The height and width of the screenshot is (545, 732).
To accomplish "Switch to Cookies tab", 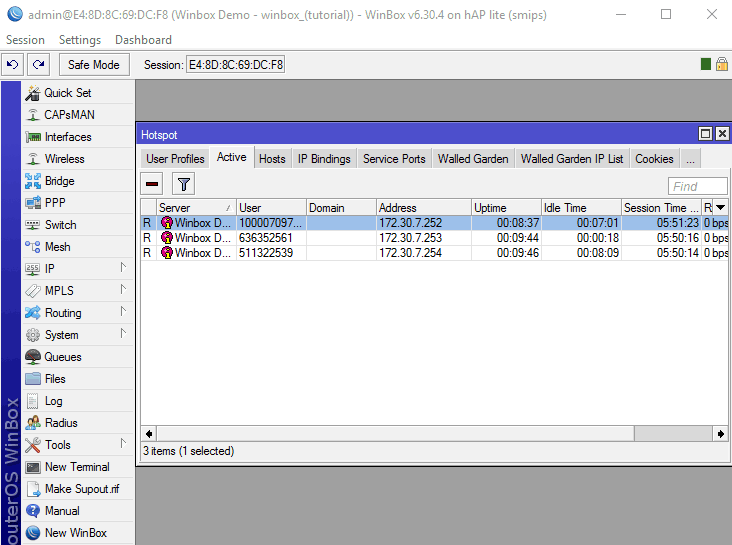I will [654, 159].
